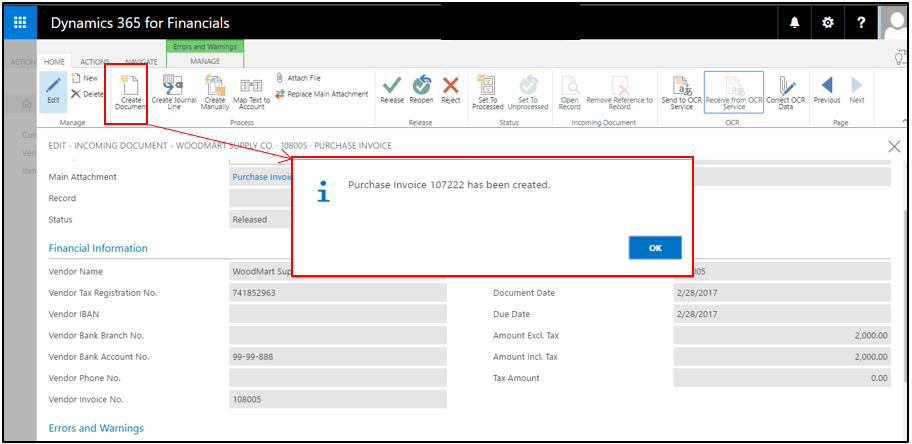The height and width of the screenshot is (444, 912).
Task: Click the Release checkmark
Action: coord(391,91)
